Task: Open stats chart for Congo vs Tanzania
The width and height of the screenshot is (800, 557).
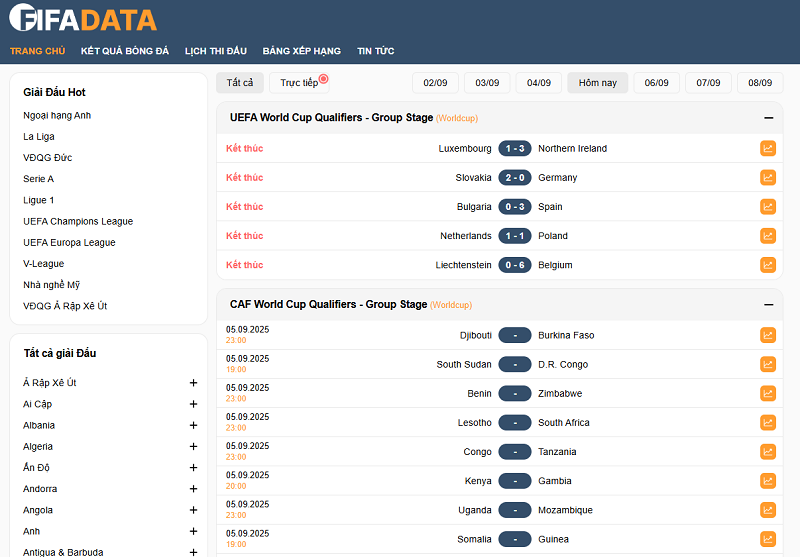Action: [x=768, y=451]
